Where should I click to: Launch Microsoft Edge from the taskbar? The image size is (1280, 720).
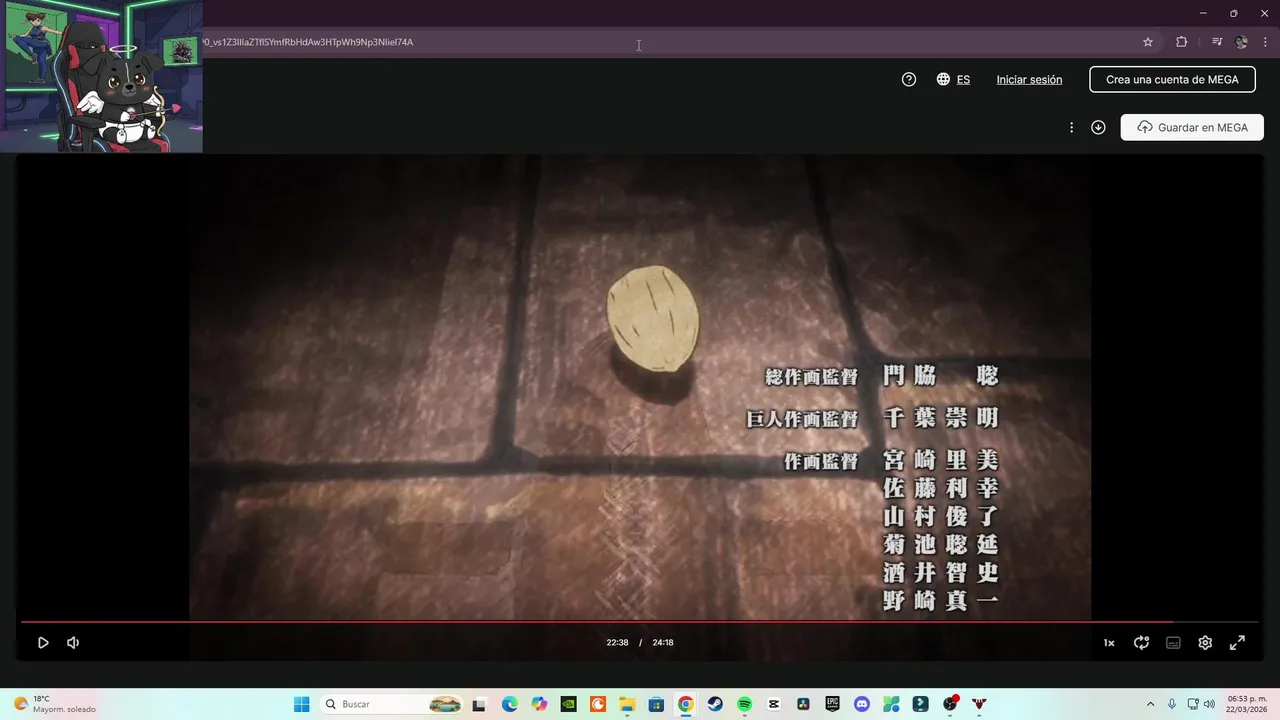point(509,704)
